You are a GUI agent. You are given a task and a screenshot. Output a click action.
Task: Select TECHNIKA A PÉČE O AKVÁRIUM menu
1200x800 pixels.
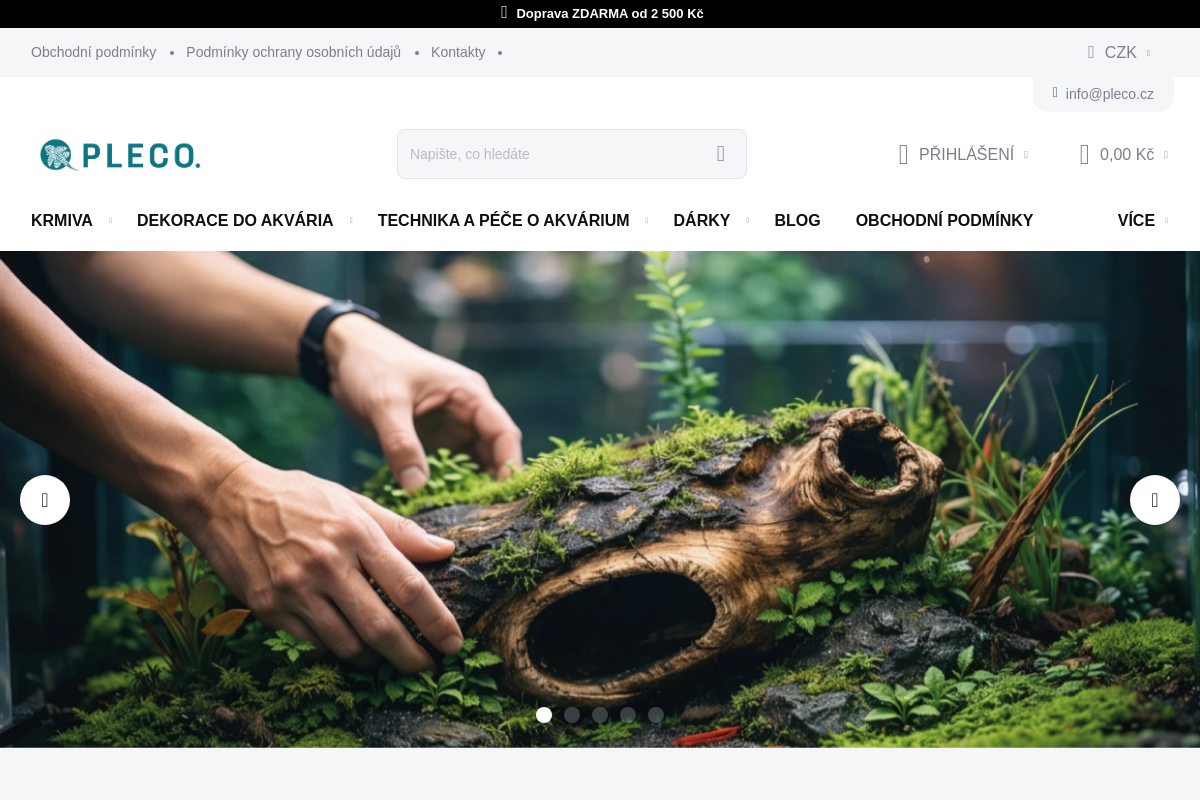click(x=503, y=220)
